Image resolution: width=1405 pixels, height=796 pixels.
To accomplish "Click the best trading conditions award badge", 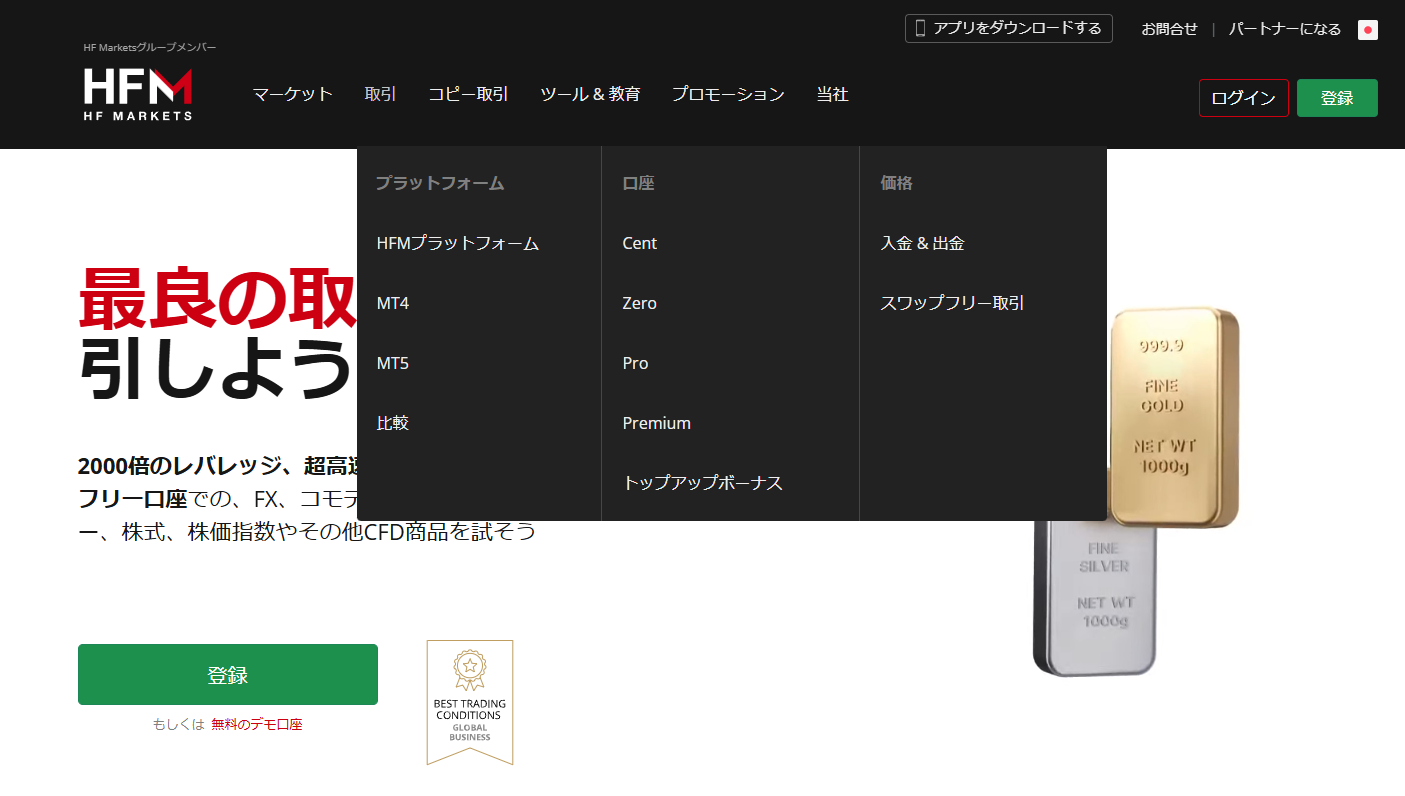I will click(x=470, y=702).
